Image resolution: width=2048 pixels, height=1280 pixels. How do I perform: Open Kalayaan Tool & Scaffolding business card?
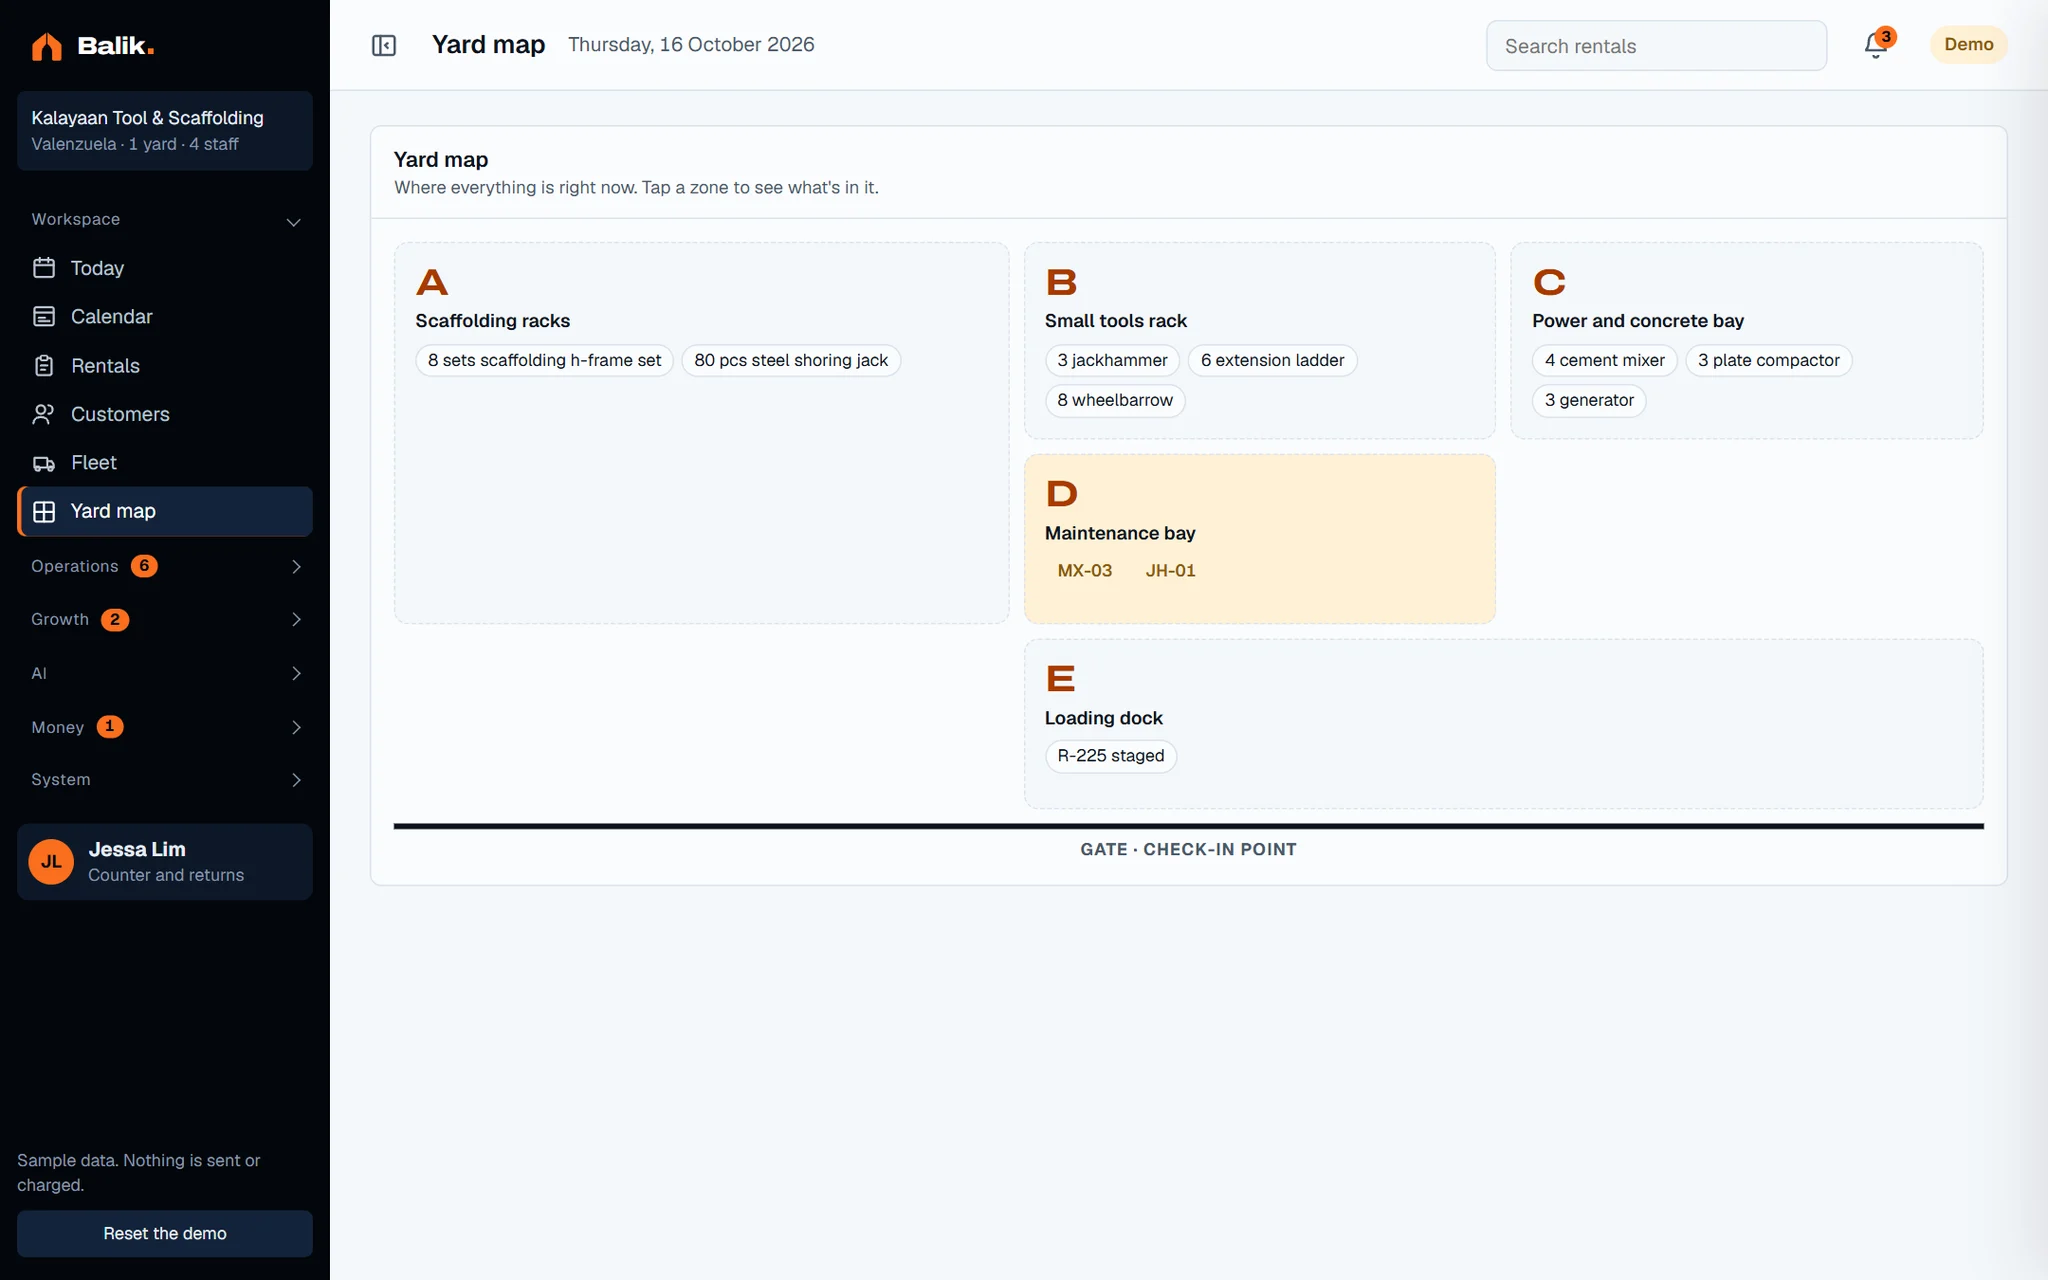click(165, 131)
